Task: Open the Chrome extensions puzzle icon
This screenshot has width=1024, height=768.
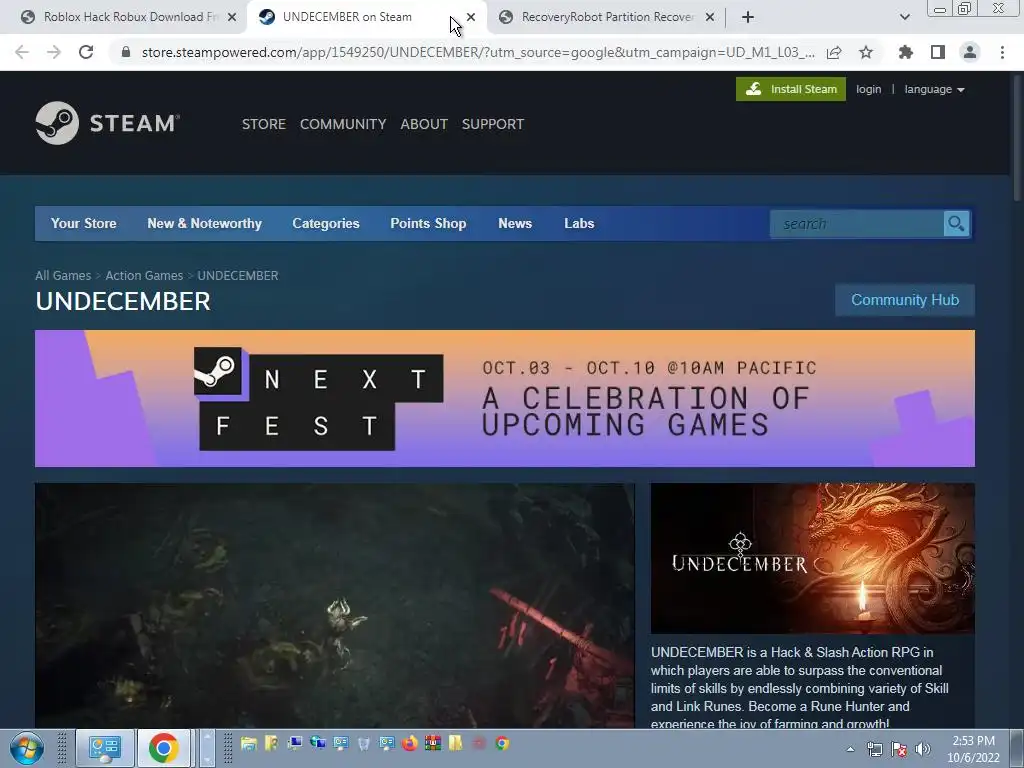Action: (x=906, y=52)
